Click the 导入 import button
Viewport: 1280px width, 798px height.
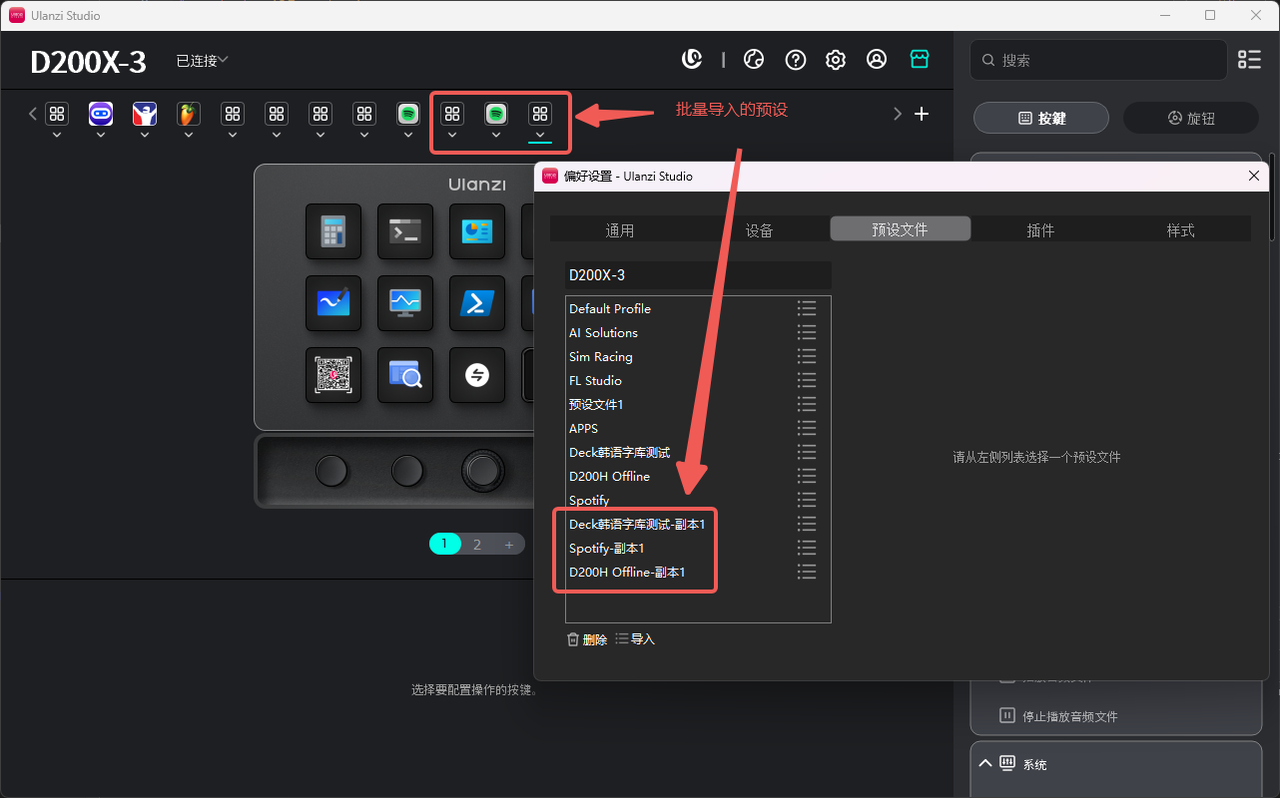[635, 640]
